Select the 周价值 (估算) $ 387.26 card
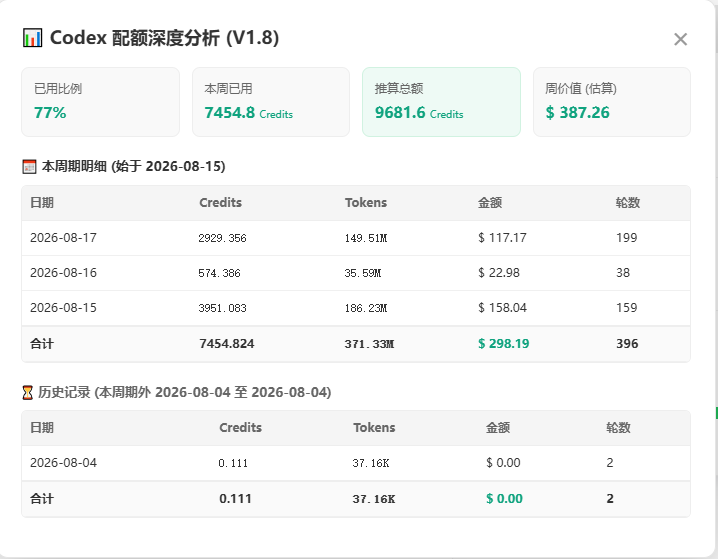 click(612, 102)
